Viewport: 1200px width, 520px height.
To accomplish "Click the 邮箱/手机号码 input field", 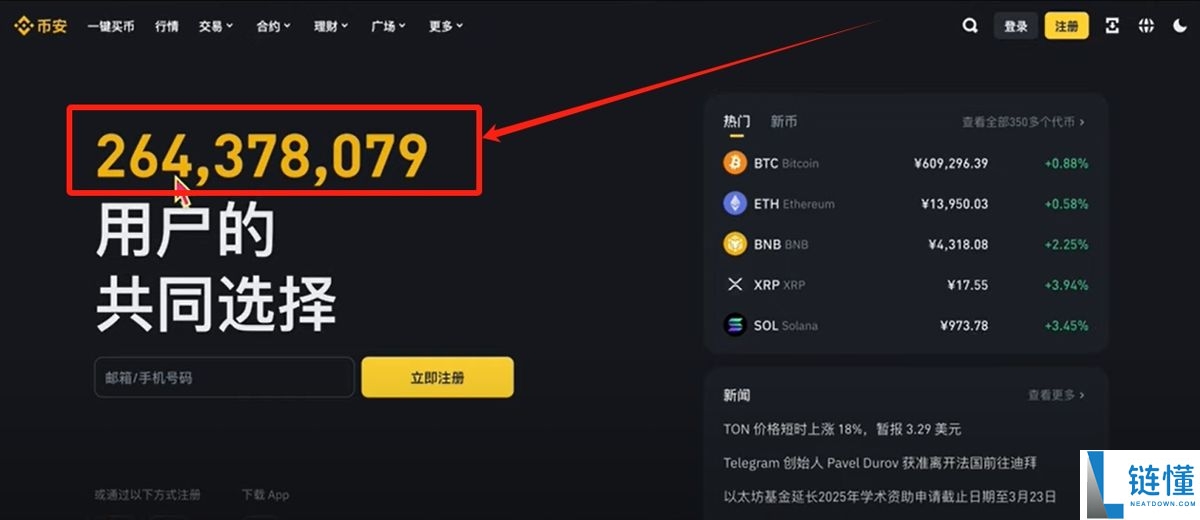I will click(x=224, y=378).
